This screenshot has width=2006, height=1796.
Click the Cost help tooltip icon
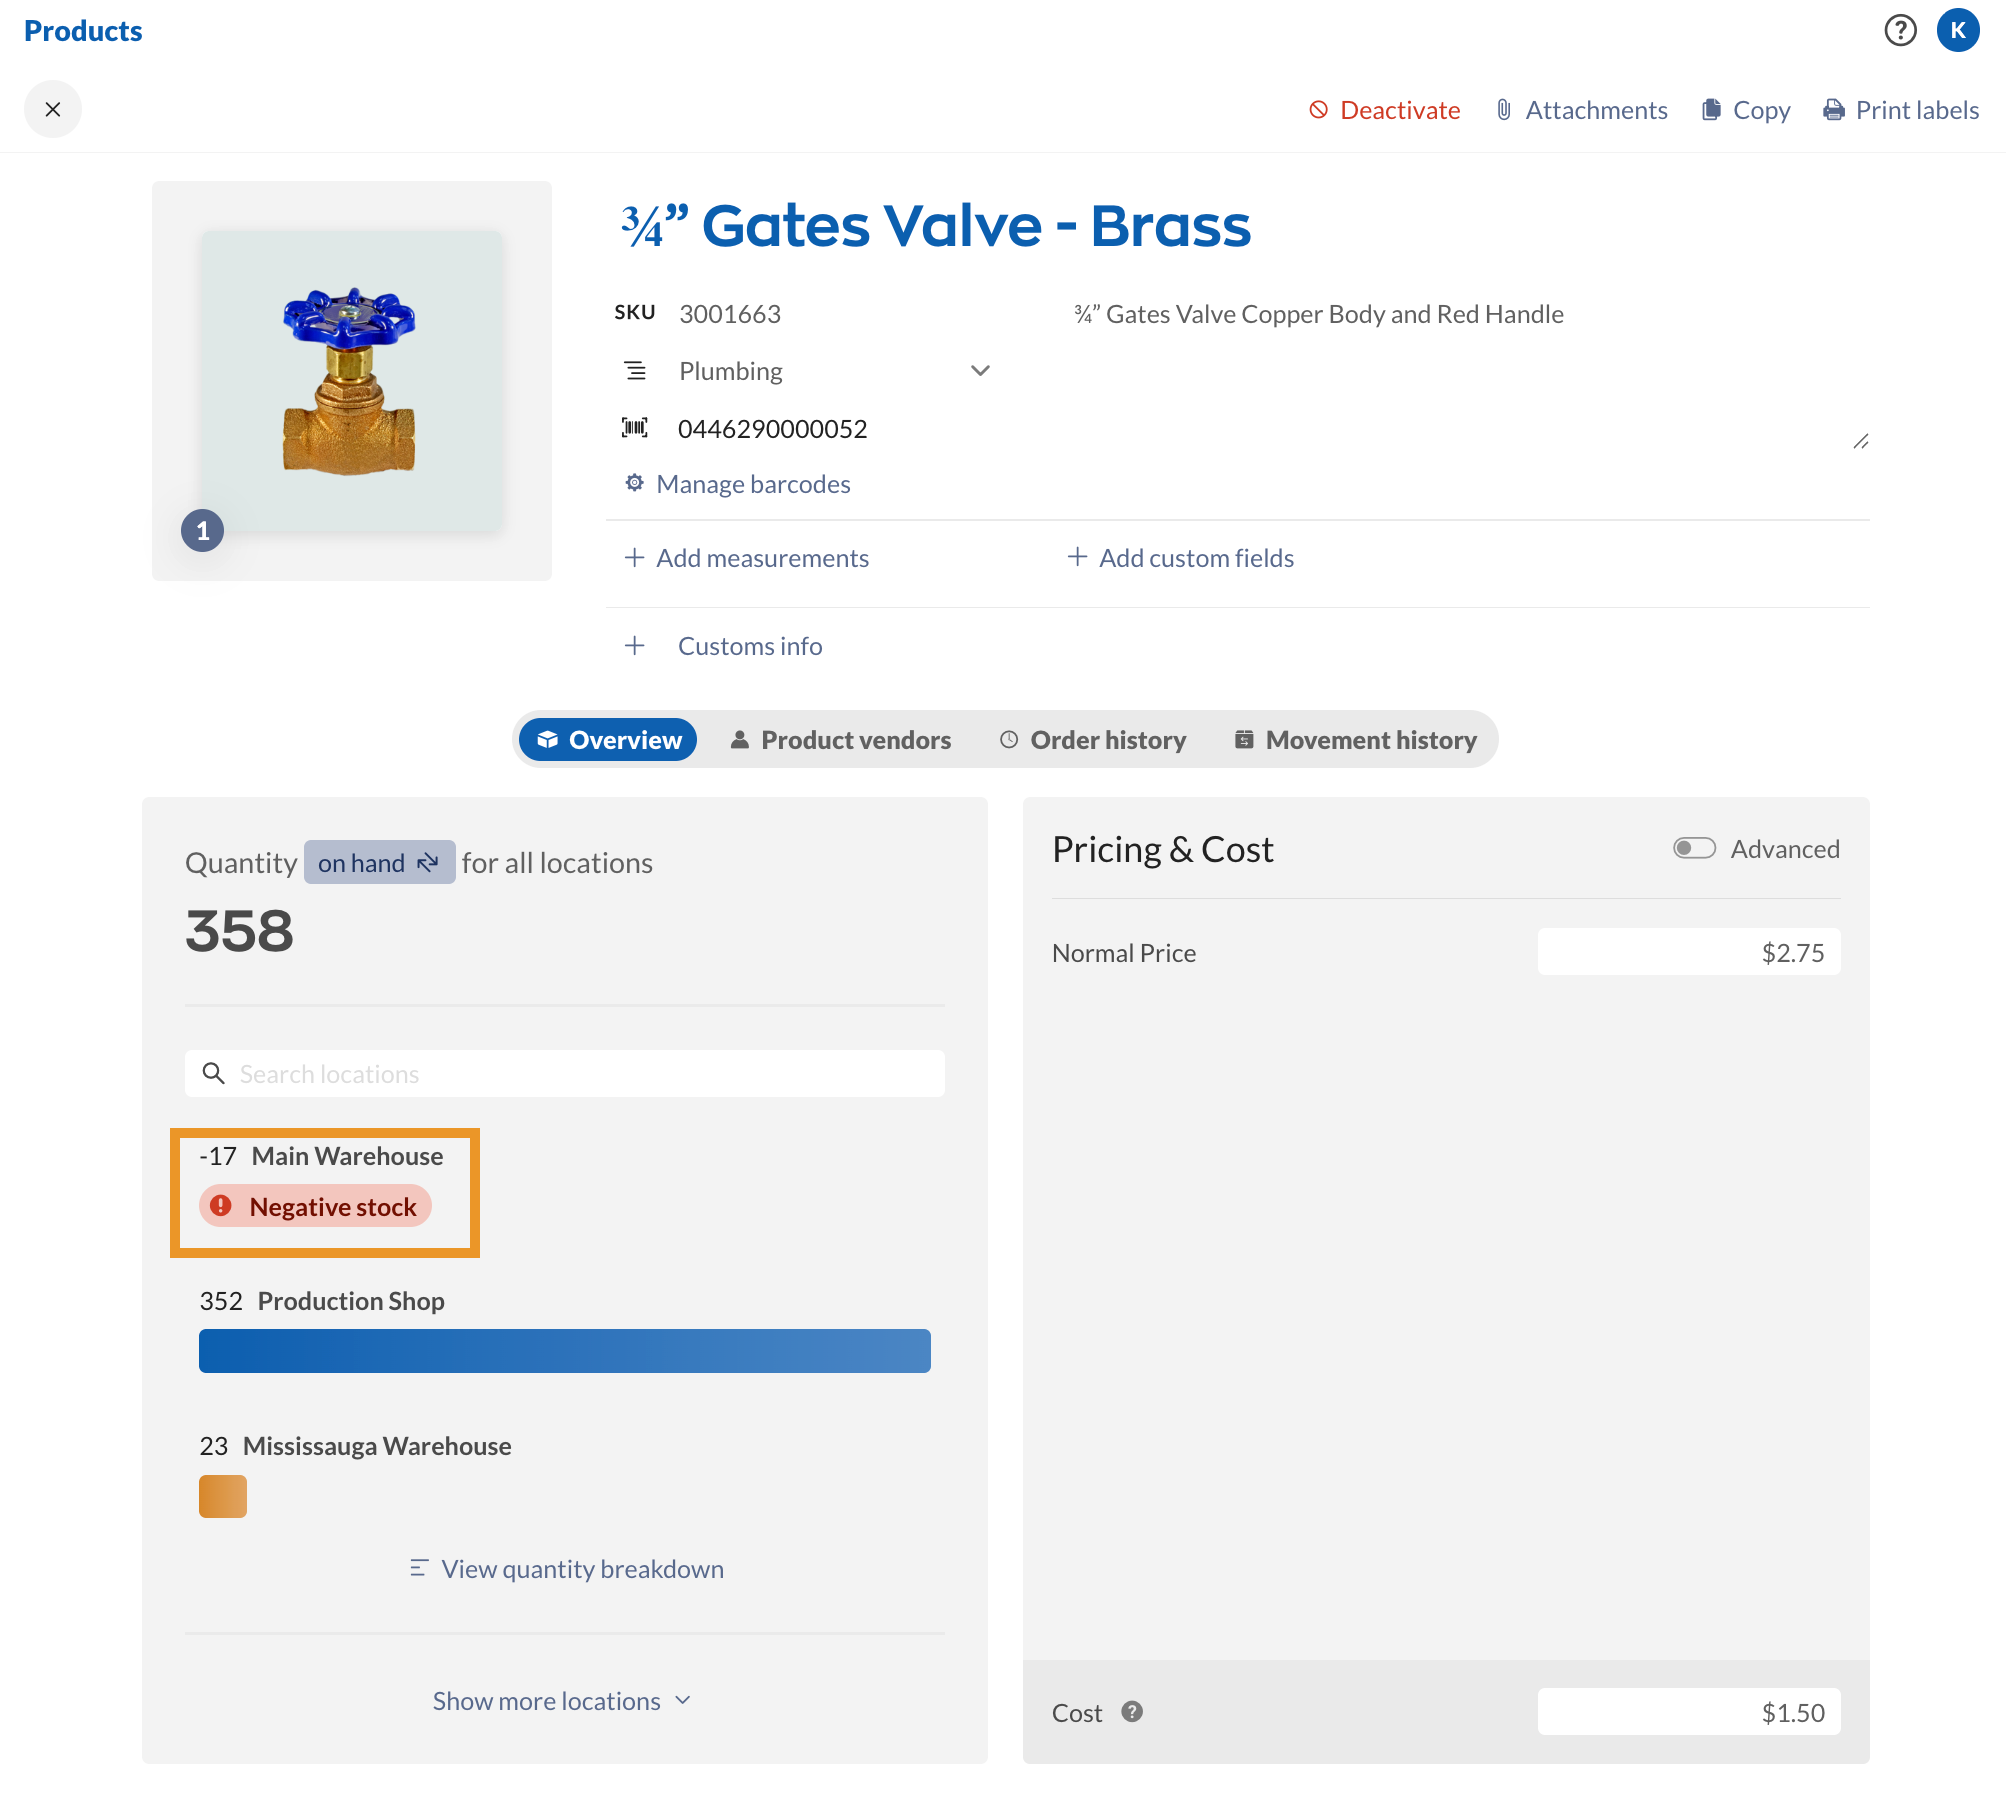(1132, 1712)
